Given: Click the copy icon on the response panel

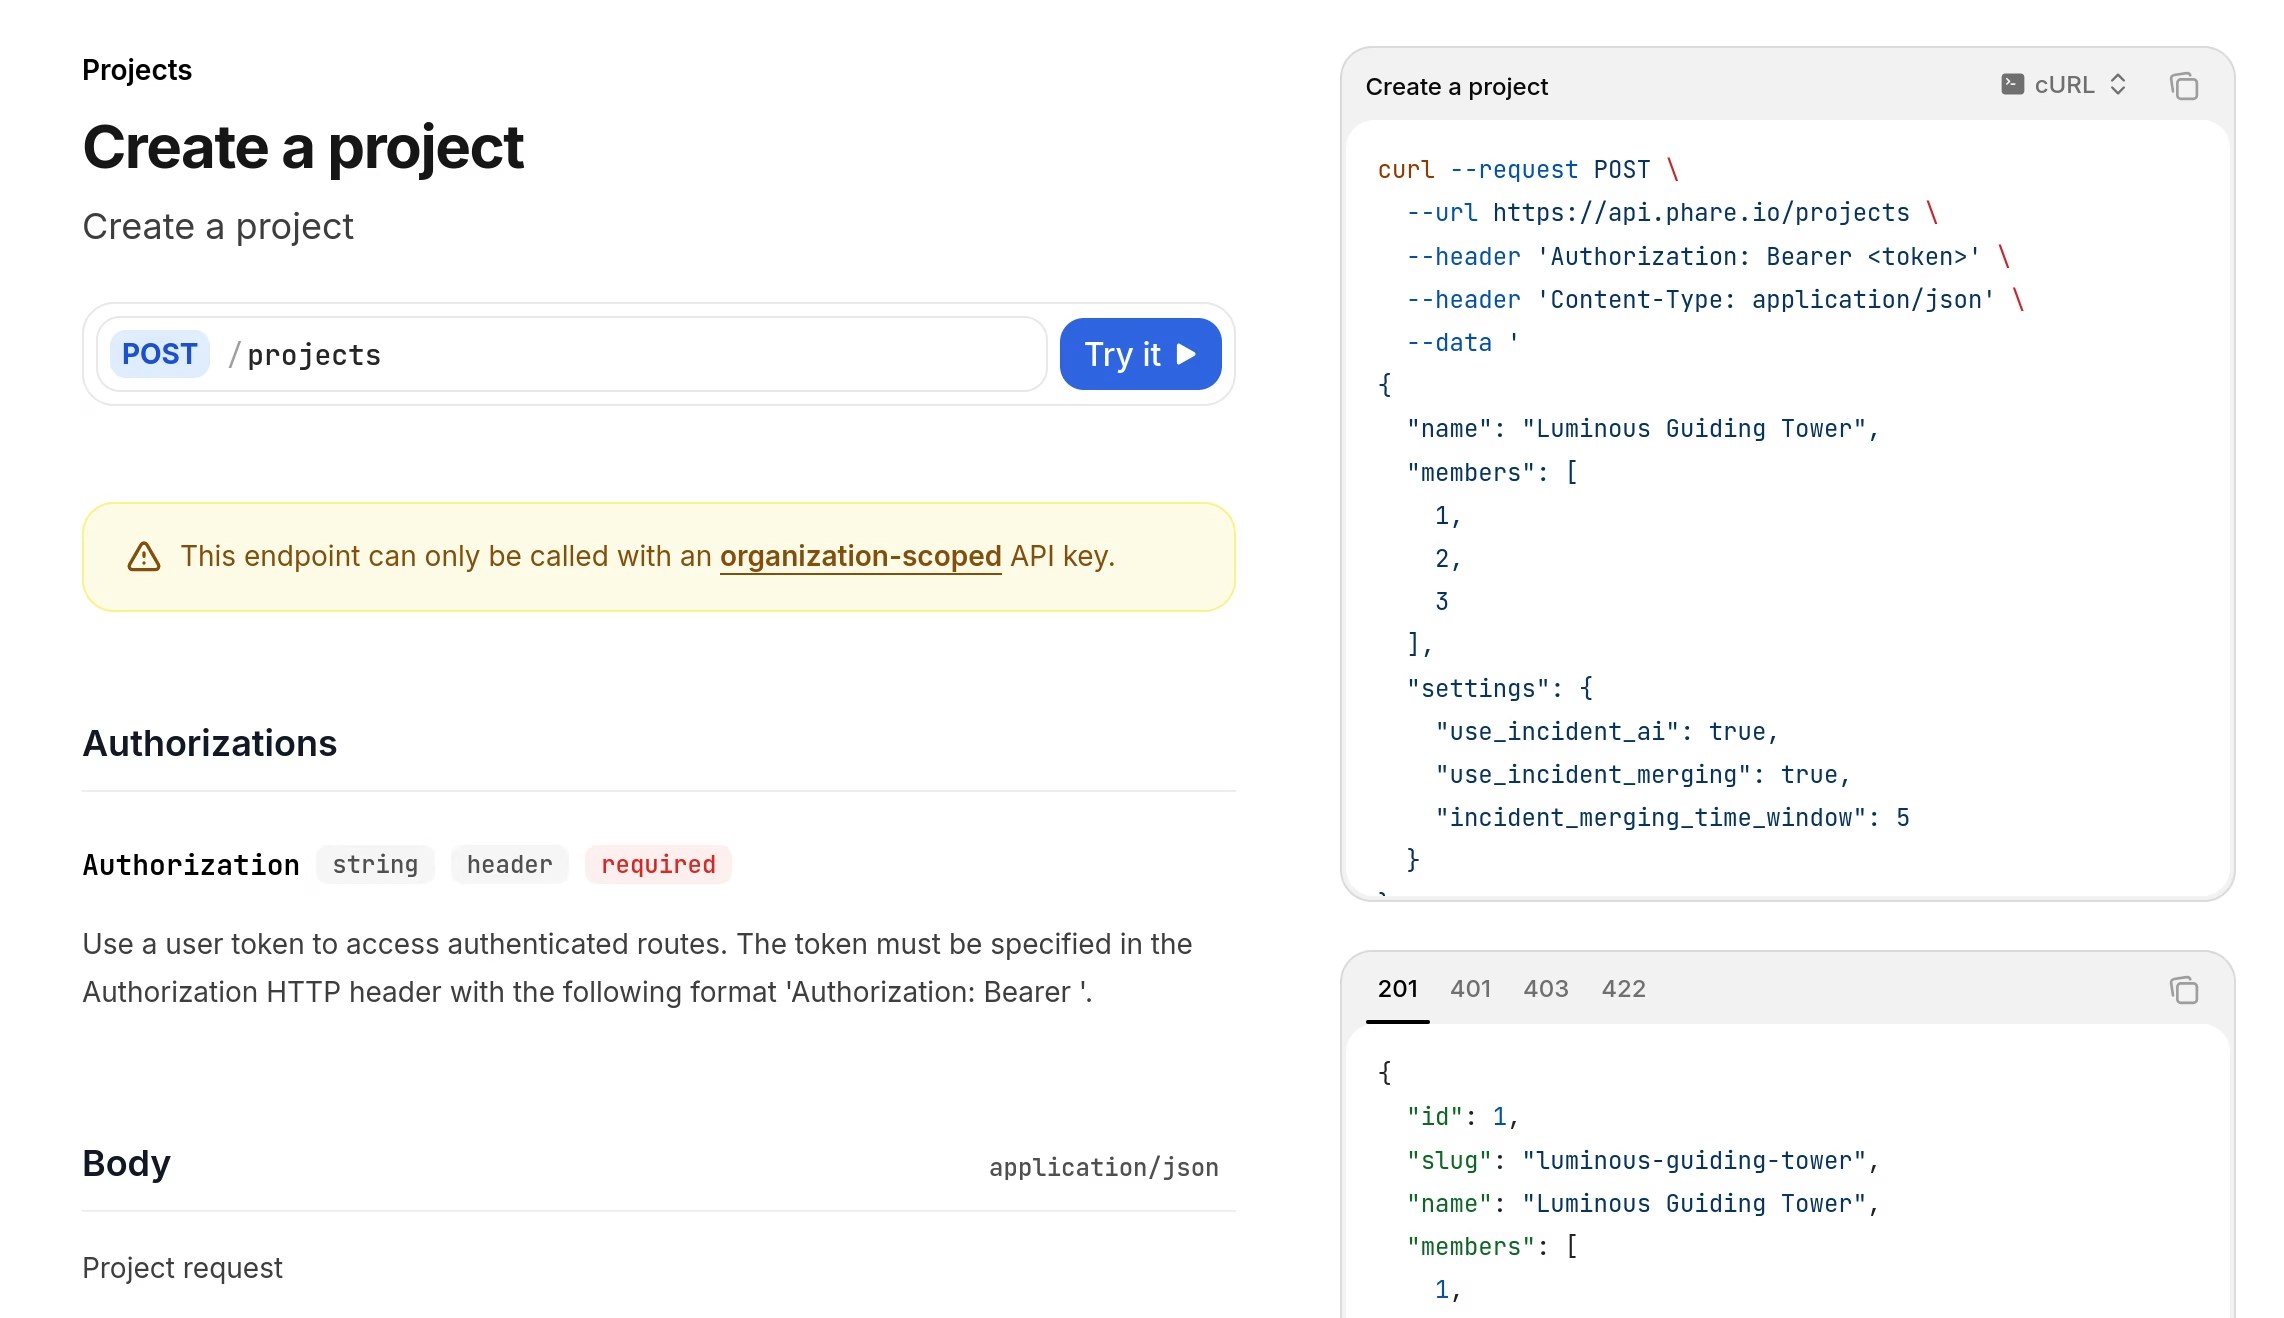Looking at the screenshot, I should click(x=2184, y=990).
